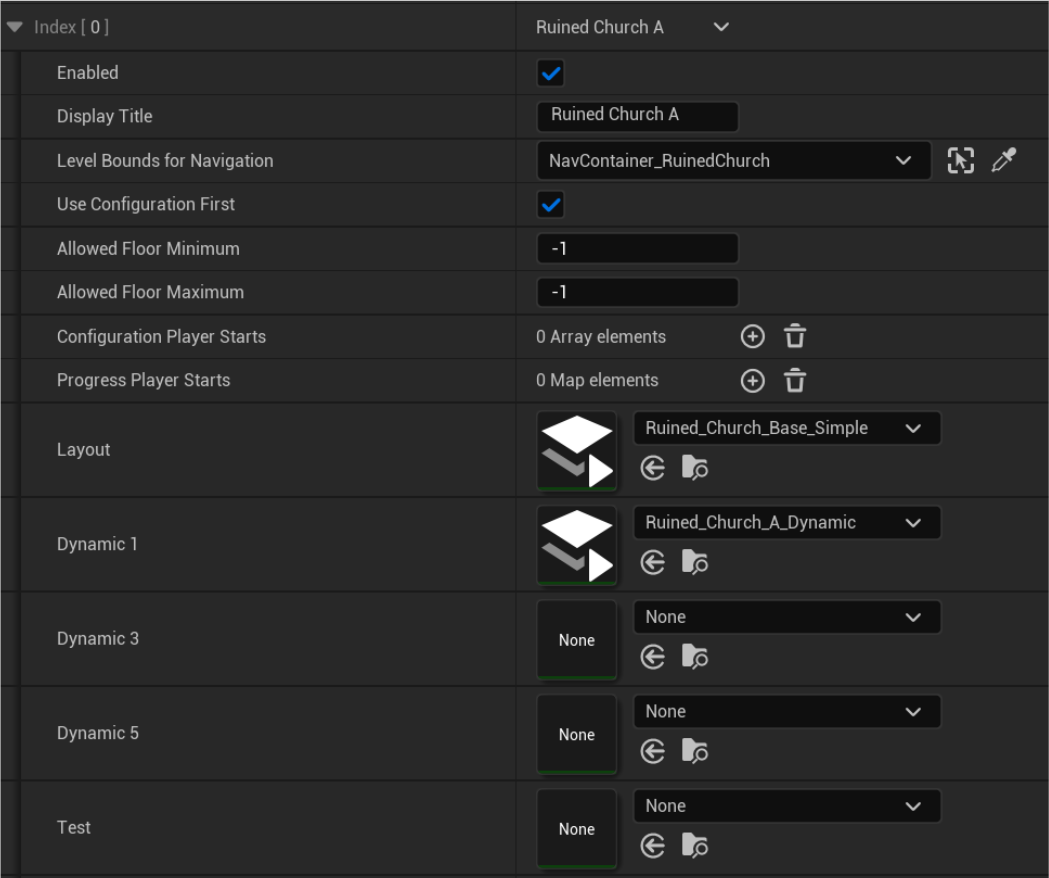Add element to Progress Player Starts map
This screenshot has width=1049, height=878.
752,380
